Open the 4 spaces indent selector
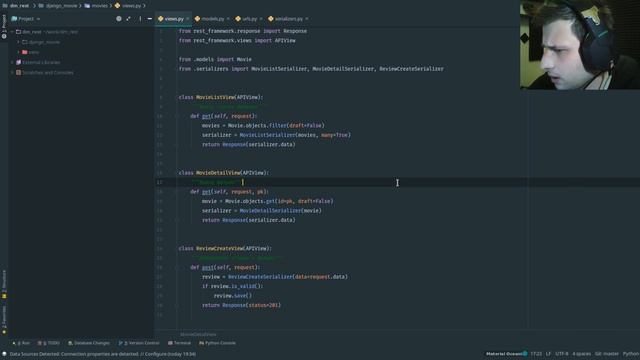The height and width of the screenshot is (360, 640). (x=582, y=354)
